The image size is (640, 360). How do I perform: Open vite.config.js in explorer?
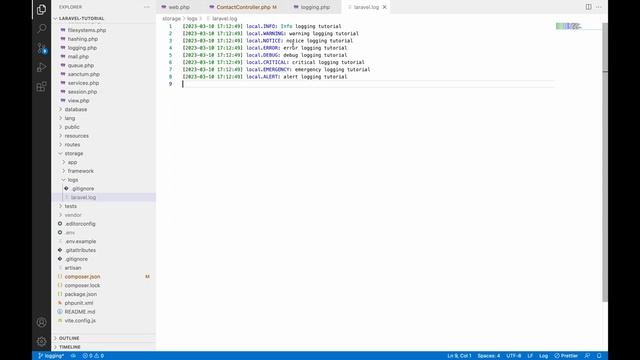(80, 320)
